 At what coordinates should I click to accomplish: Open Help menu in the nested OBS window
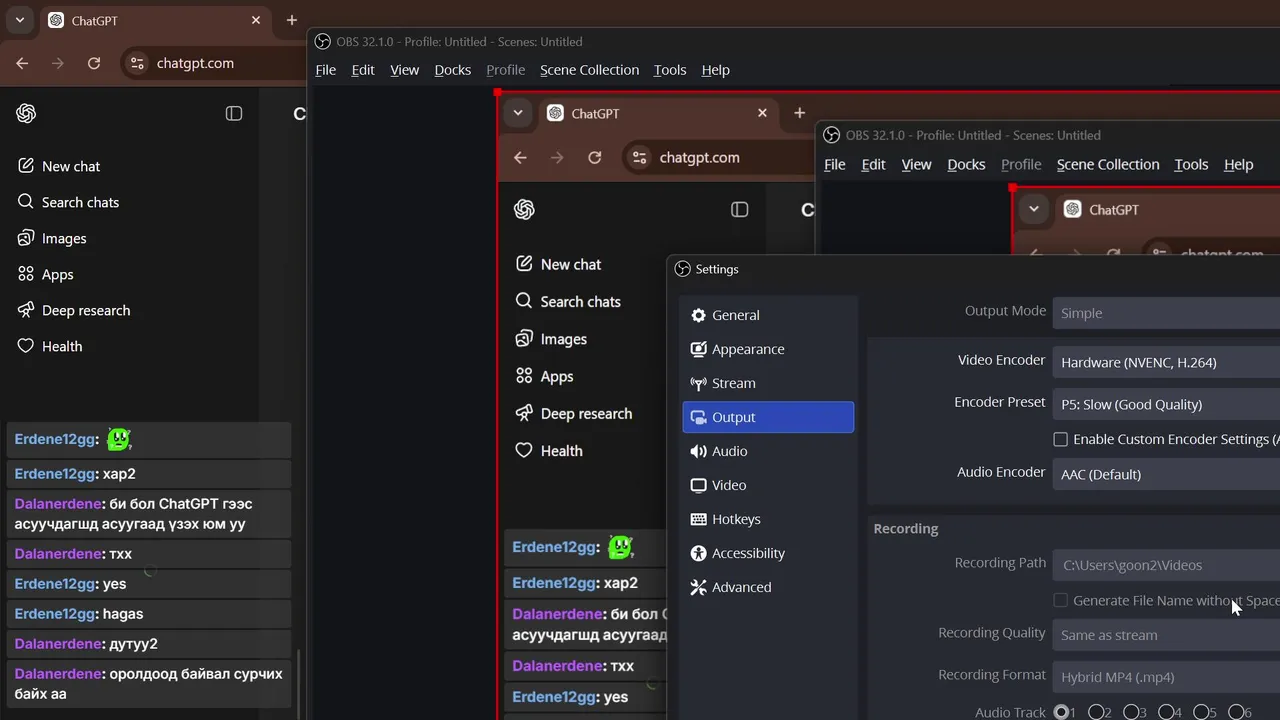pyautogui.click(x=1238, y=165)
